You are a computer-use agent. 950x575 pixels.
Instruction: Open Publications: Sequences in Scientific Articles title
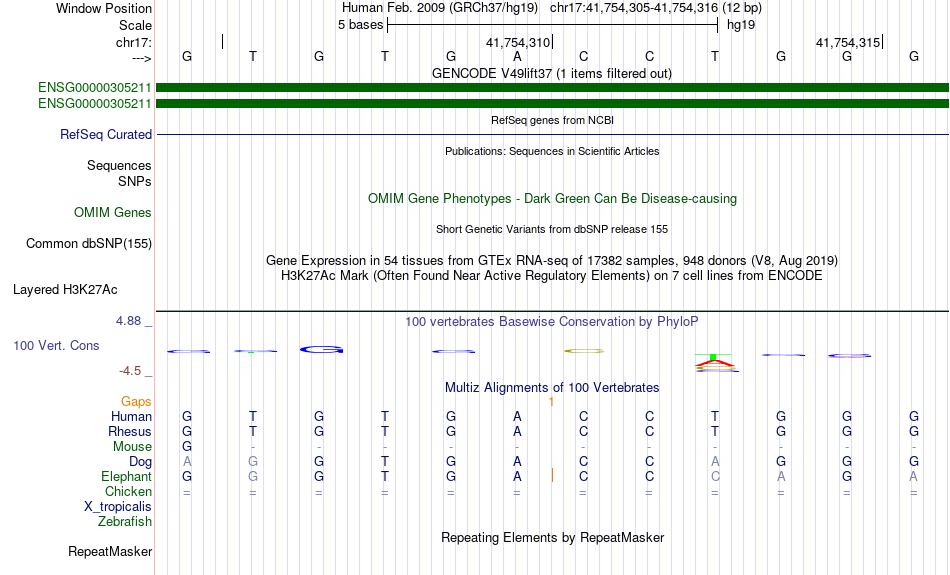[x=552, y=151]
